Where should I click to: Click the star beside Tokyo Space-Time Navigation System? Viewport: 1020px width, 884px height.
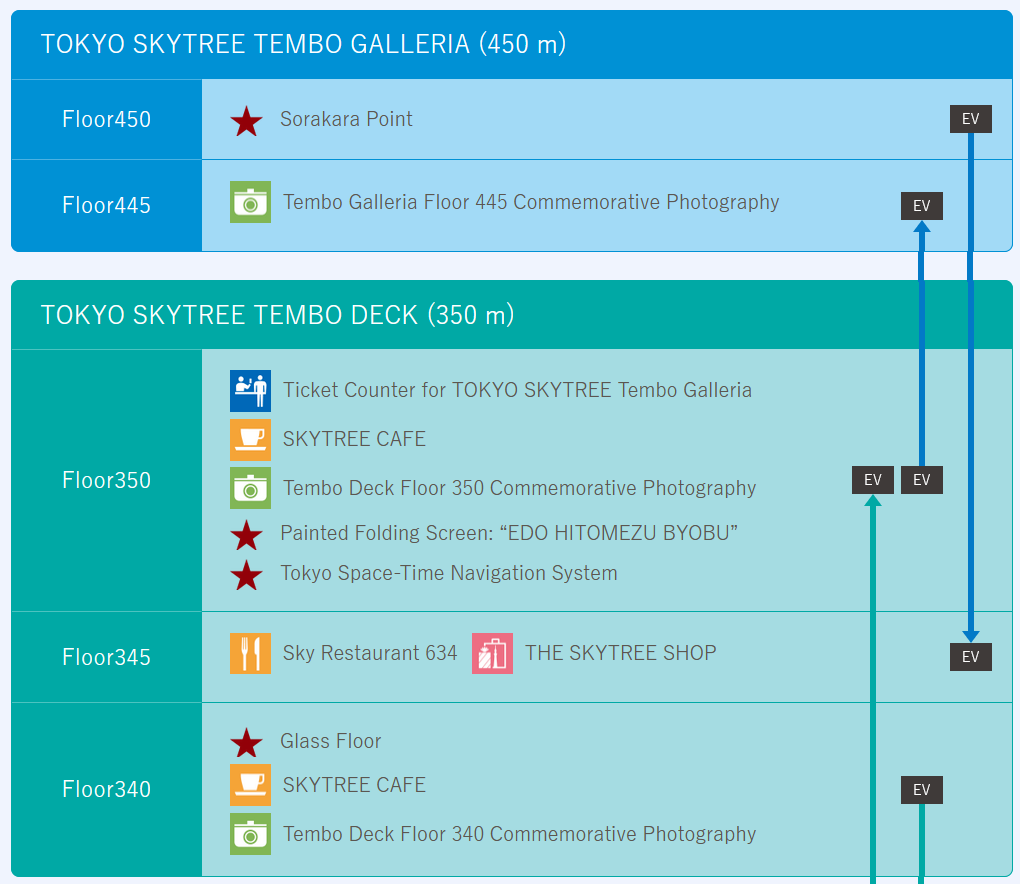(x=247, y=575)
